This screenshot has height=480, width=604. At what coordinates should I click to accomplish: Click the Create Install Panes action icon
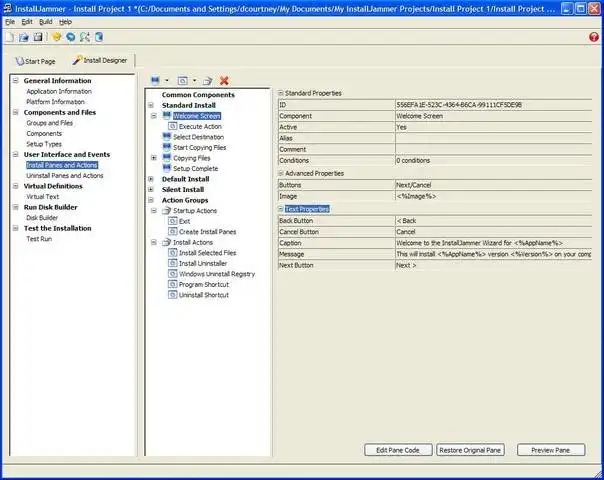tap(173, 232)
